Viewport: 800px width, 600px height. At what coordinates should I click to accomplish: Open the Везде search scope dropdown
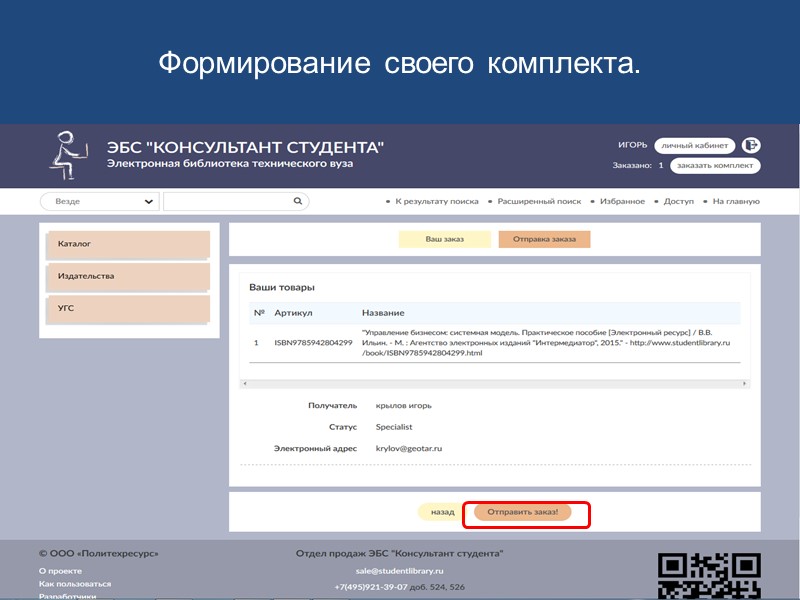[x=99, y=202]
